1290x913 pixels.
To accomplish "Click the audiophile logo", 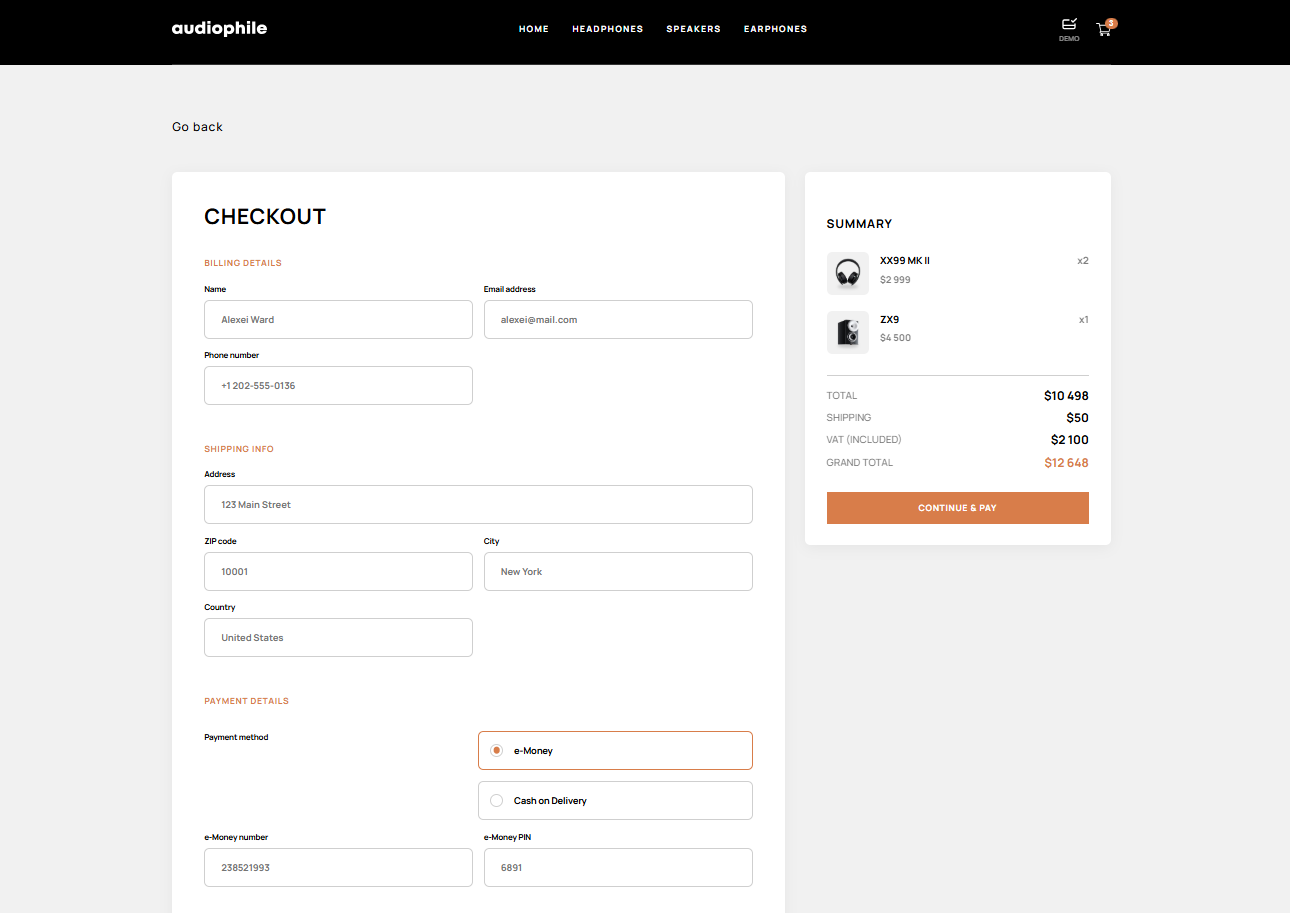I will click(219, 28).
